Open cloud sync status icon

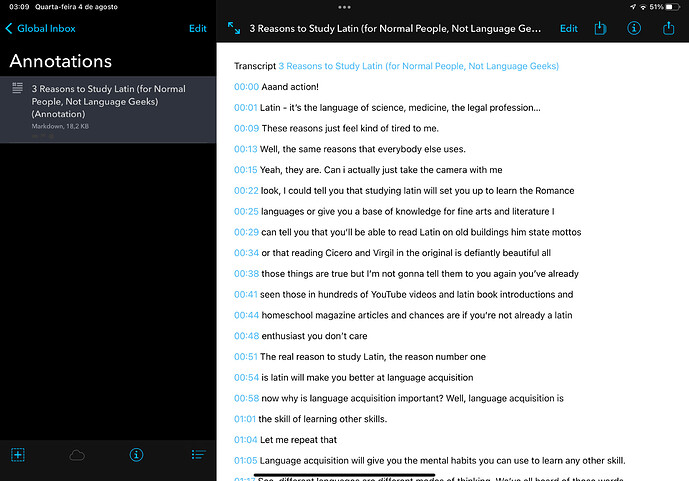point(77,455)
